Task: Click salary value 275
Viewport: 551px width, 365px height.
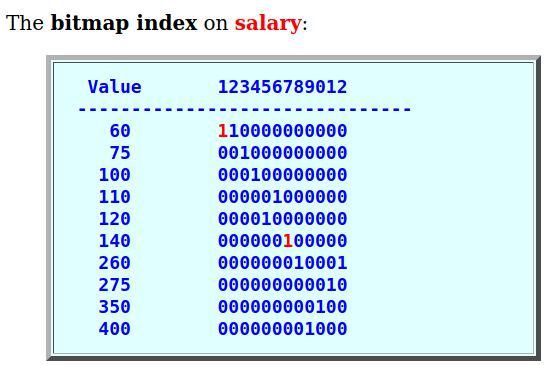Action: pos(115,285)
